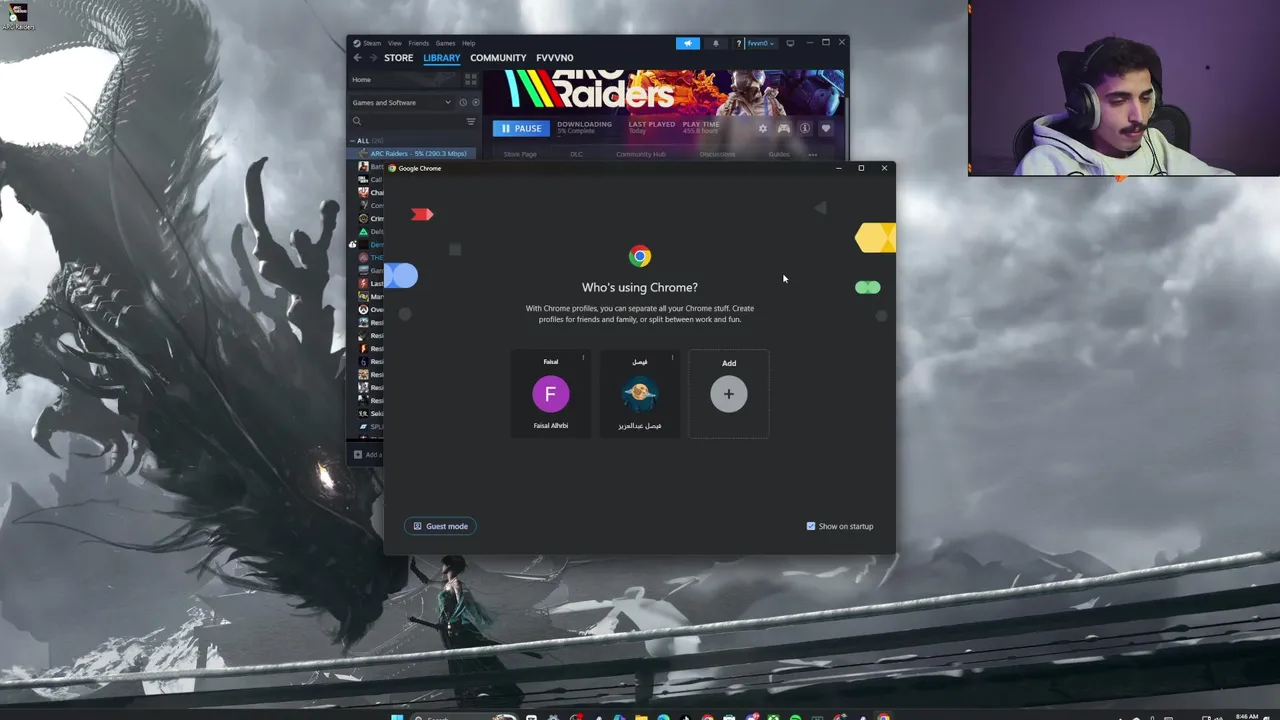Open Faisal profile three-dot menu
Image resolution: width=1280 pixels, height=720 pixels.
click(x=583, y=358)
